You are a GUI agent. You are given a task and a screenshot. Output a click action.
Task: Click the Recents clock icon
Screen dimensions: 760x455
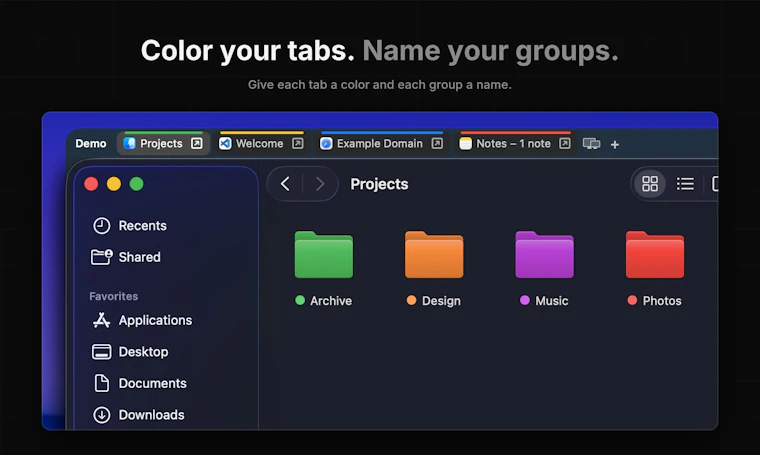pos(102,226)
